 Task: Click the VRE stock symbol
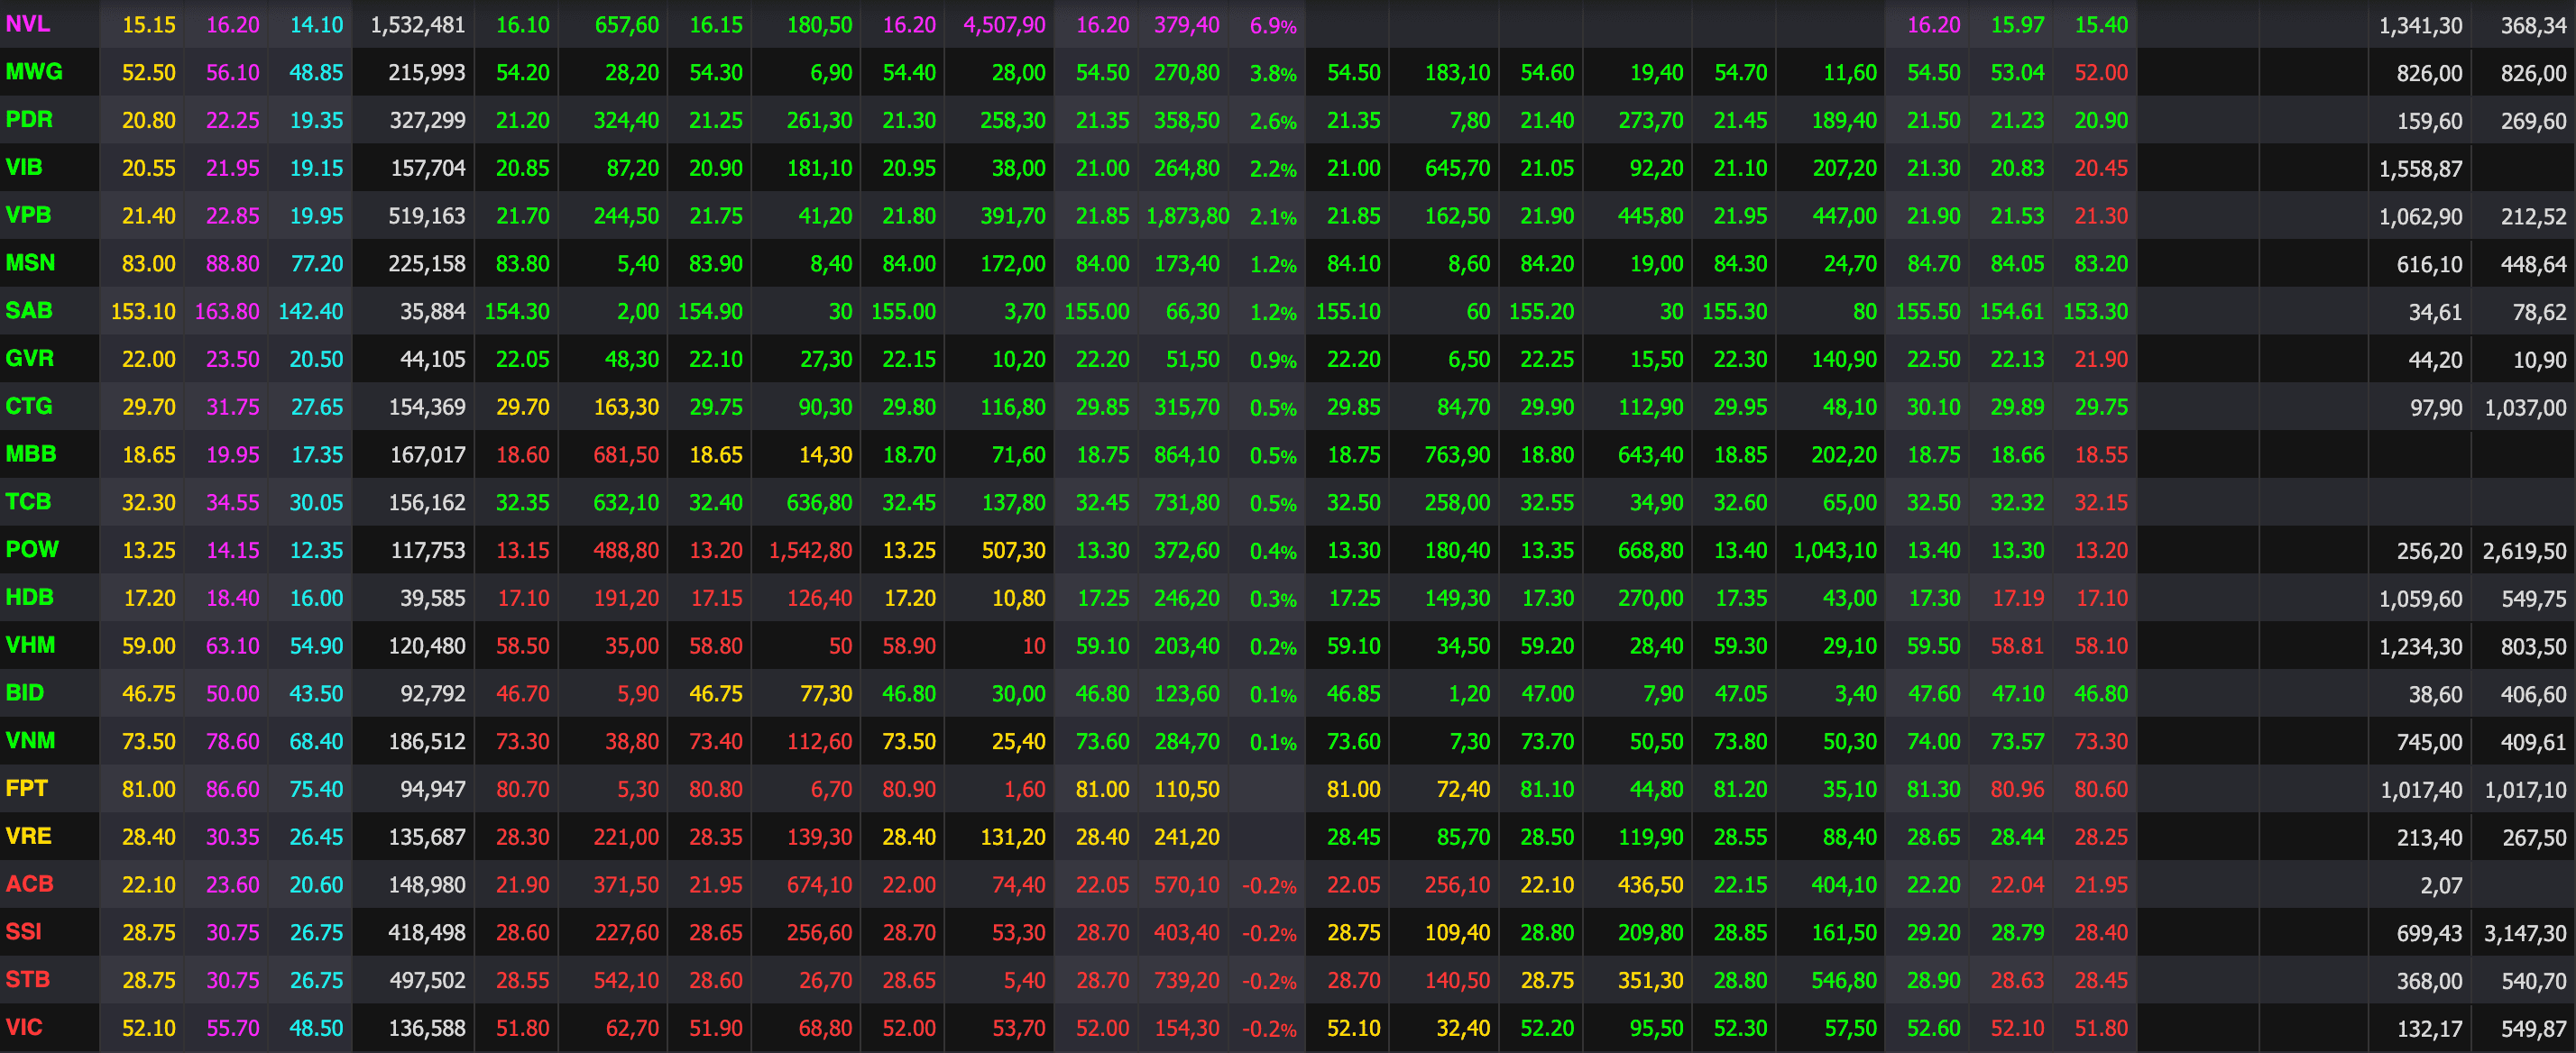(28, 836)
